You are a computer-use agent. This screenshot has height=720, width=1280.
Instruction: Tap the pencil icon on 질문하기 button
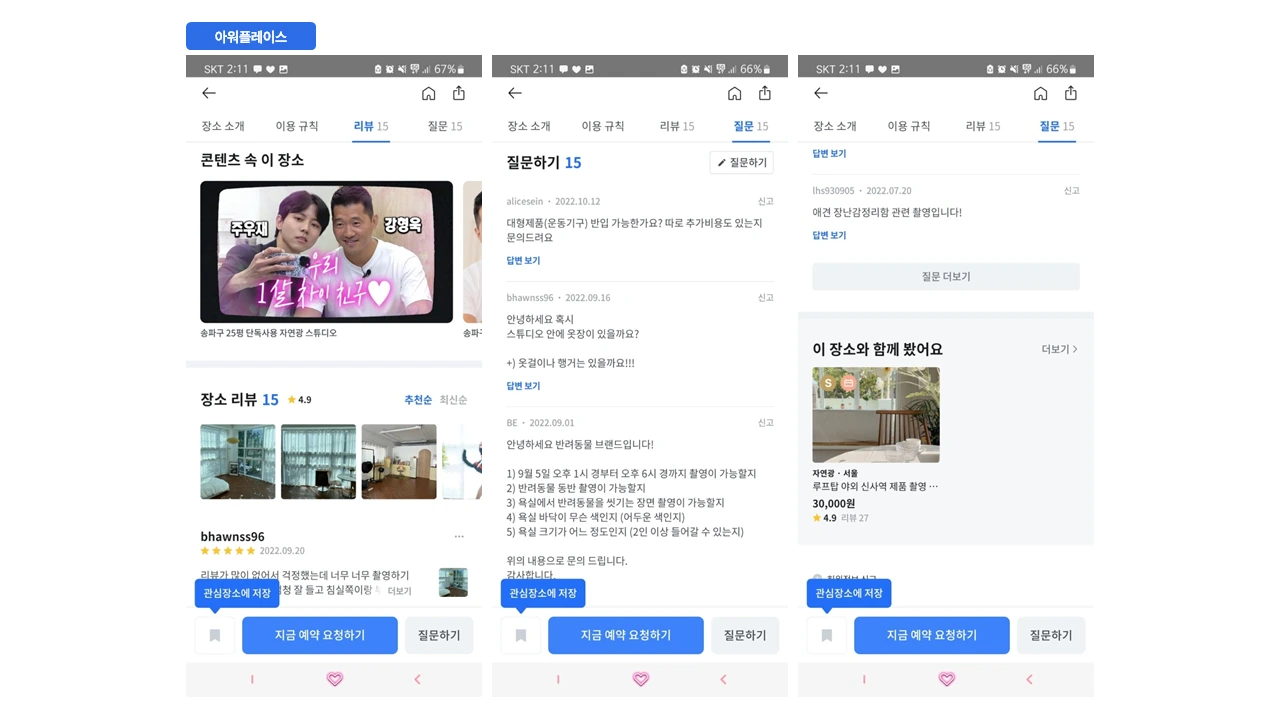pyautogui.click(x=723, y=162)
